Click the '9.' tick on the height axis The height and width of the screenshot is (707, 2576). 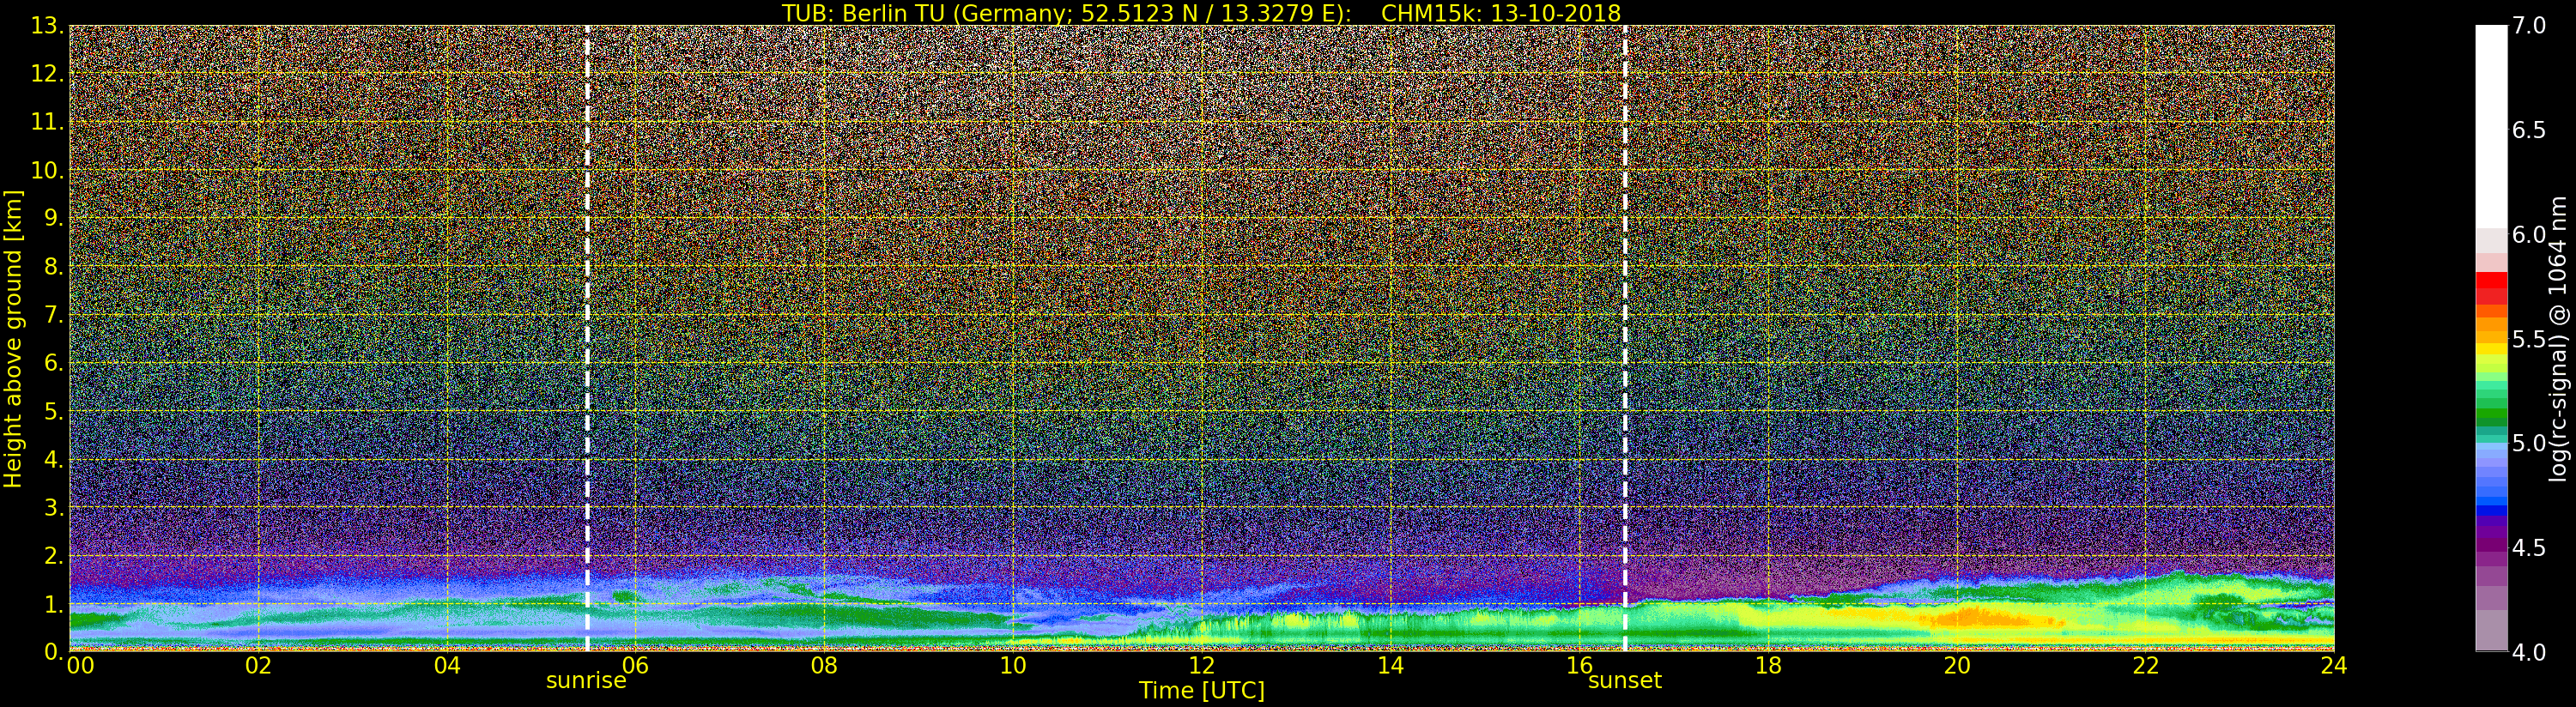pyautogui.click(x=54, y=218)
